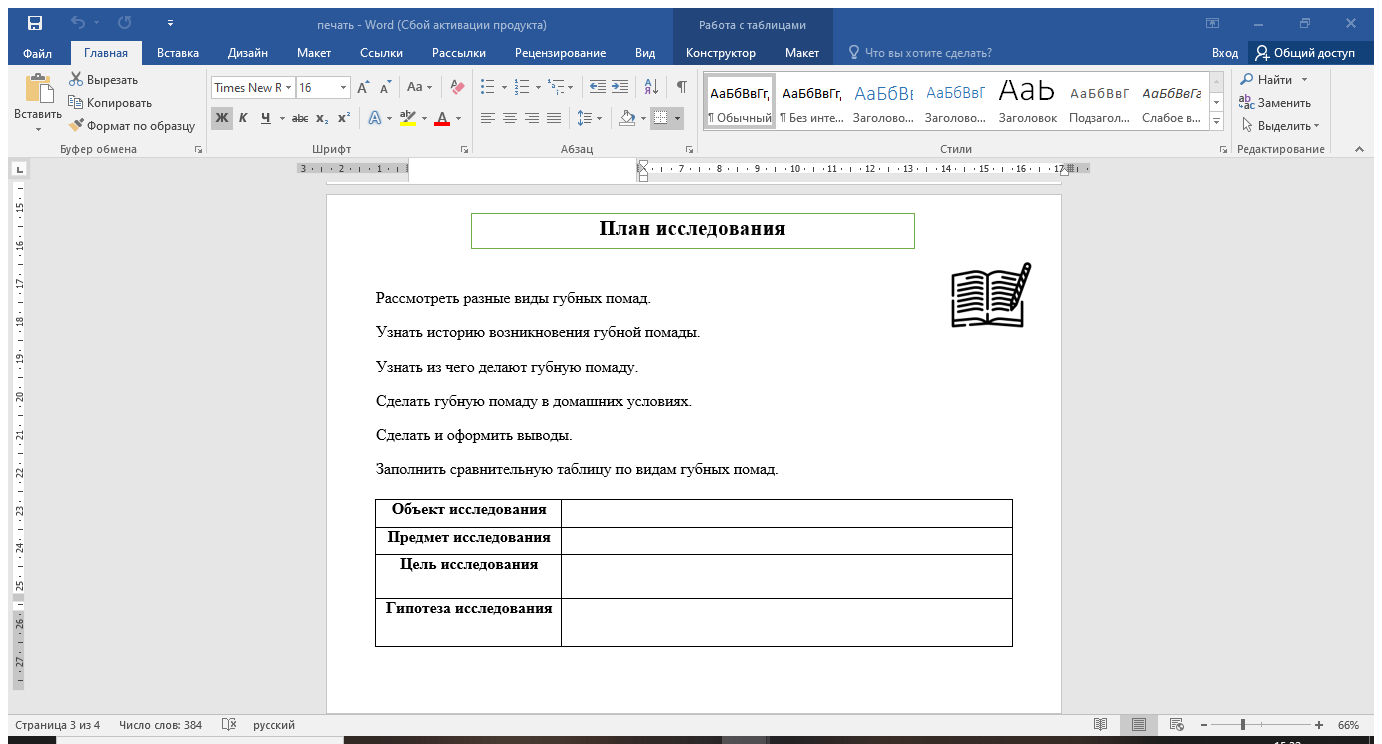
Task: Click the Paste (Вставить) clipboard icon
Action: tap(38, 90)
